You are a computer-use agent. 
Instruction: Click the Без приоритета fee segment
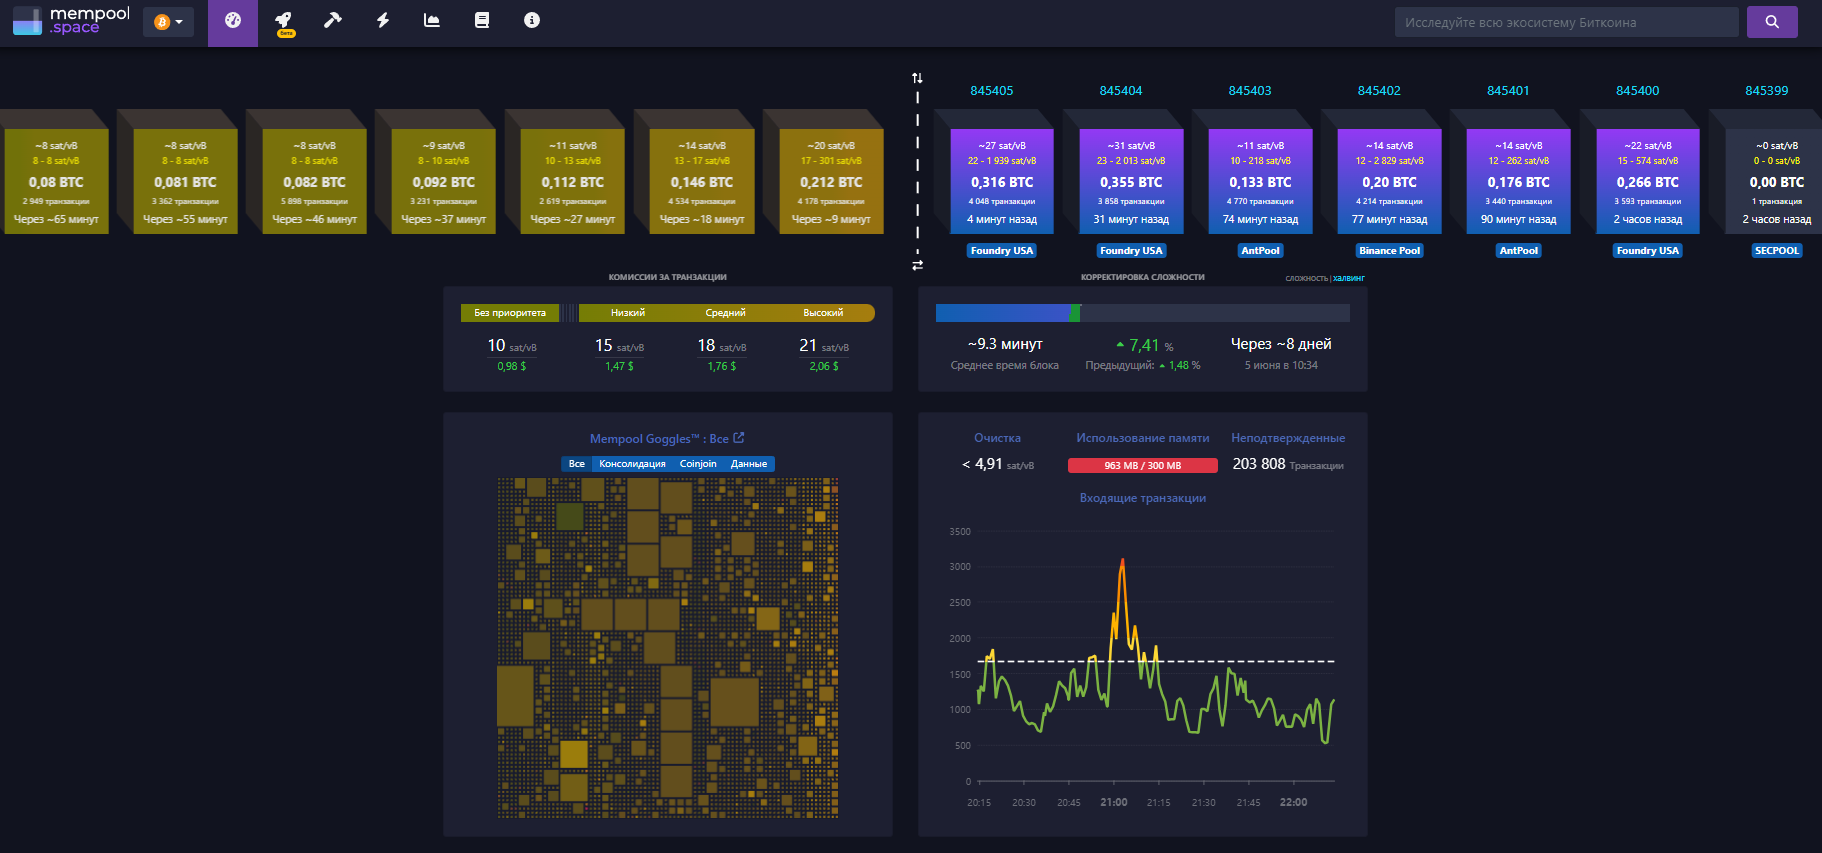510,313
